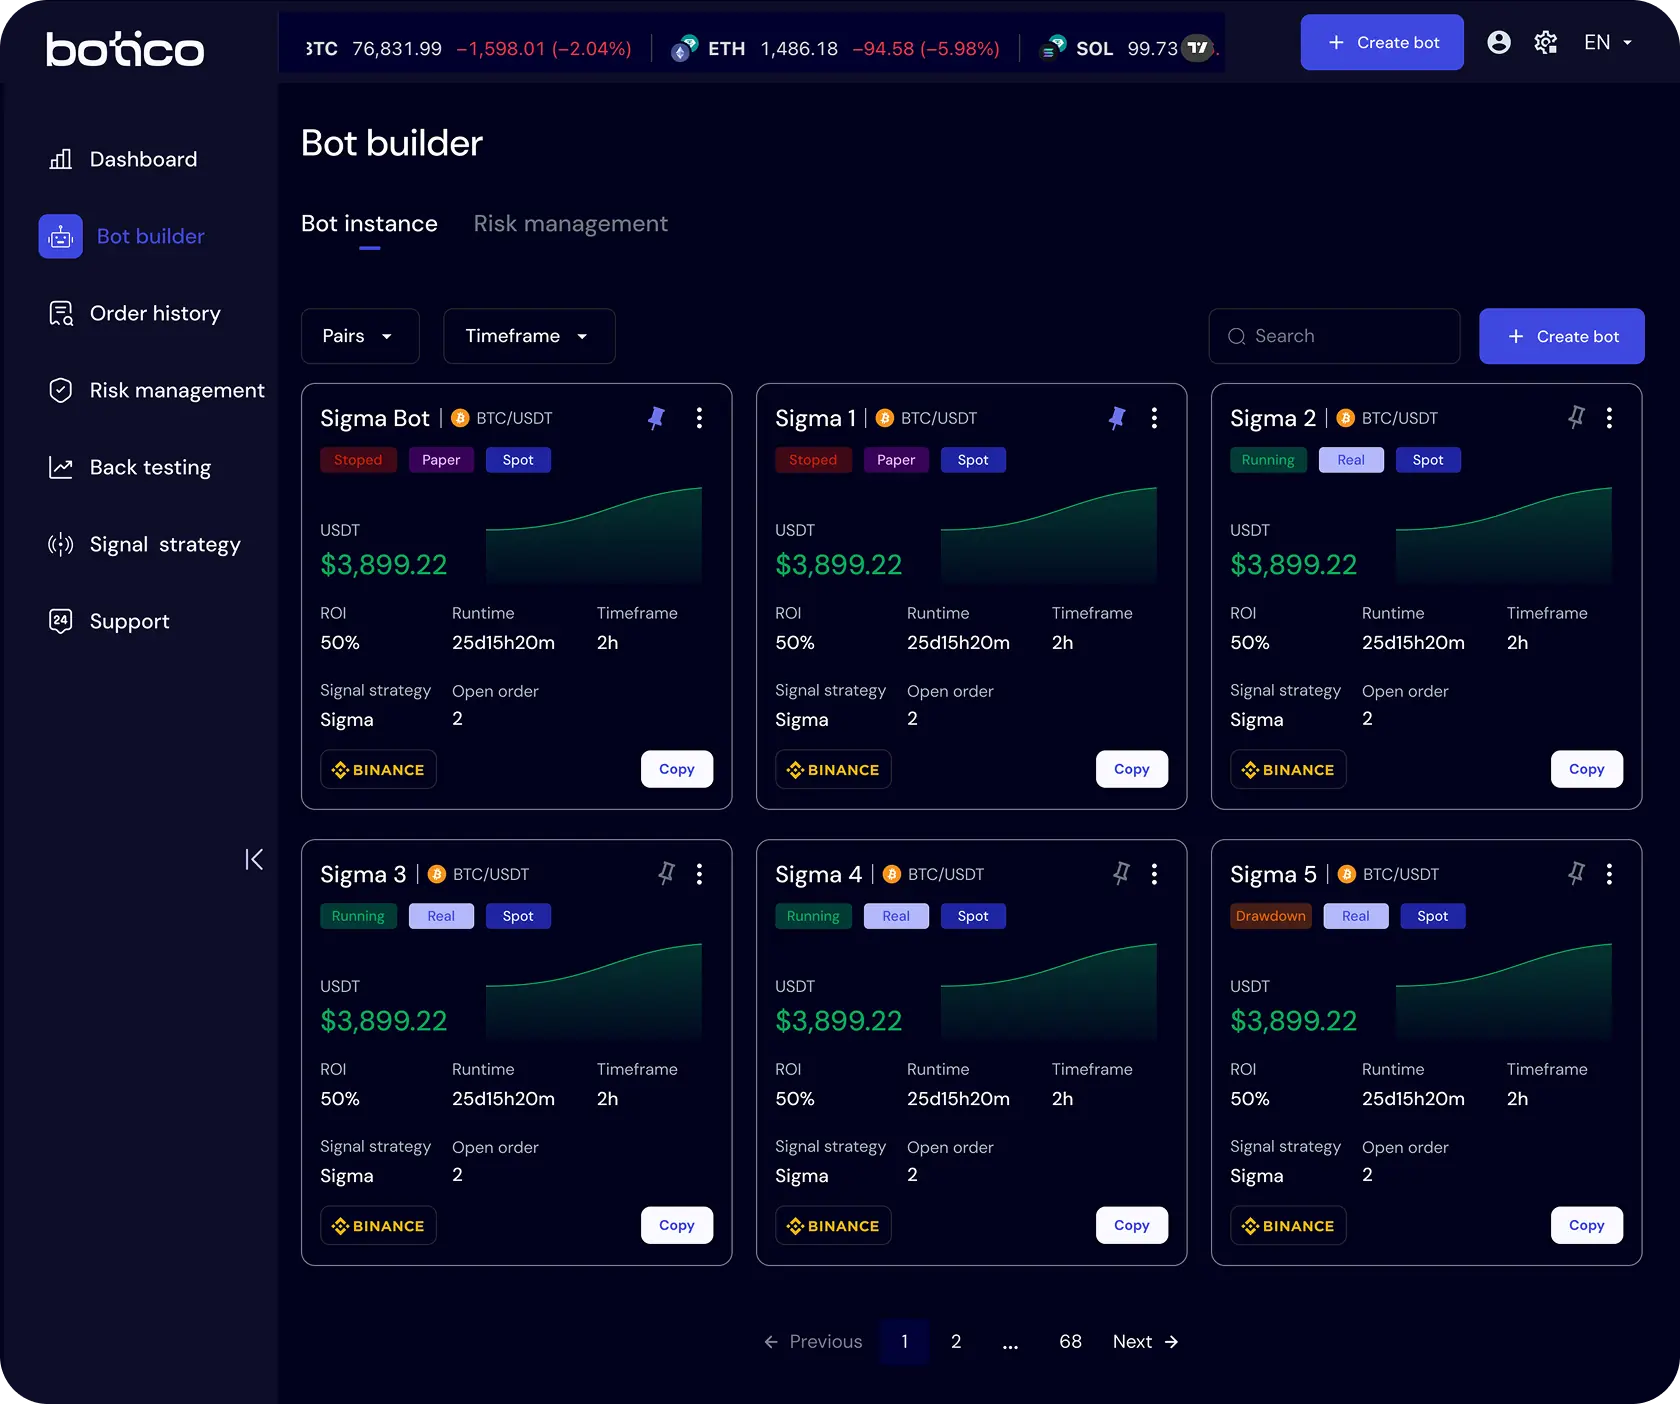Switch to the Risk management tab
Image resolution: width=1680 pixels, height=1404 pixels.
click(570, 224)
